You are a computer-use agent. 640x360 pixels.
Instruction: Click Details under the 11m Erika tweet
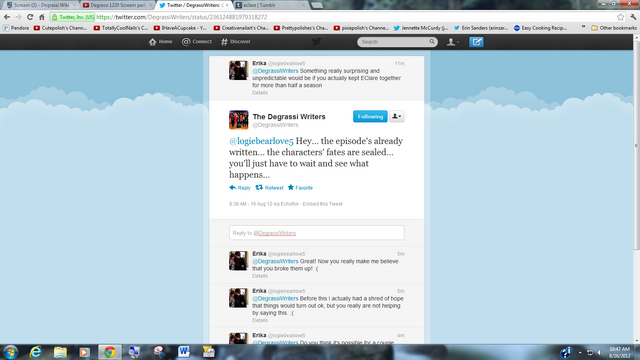click(x=260, y=93)
